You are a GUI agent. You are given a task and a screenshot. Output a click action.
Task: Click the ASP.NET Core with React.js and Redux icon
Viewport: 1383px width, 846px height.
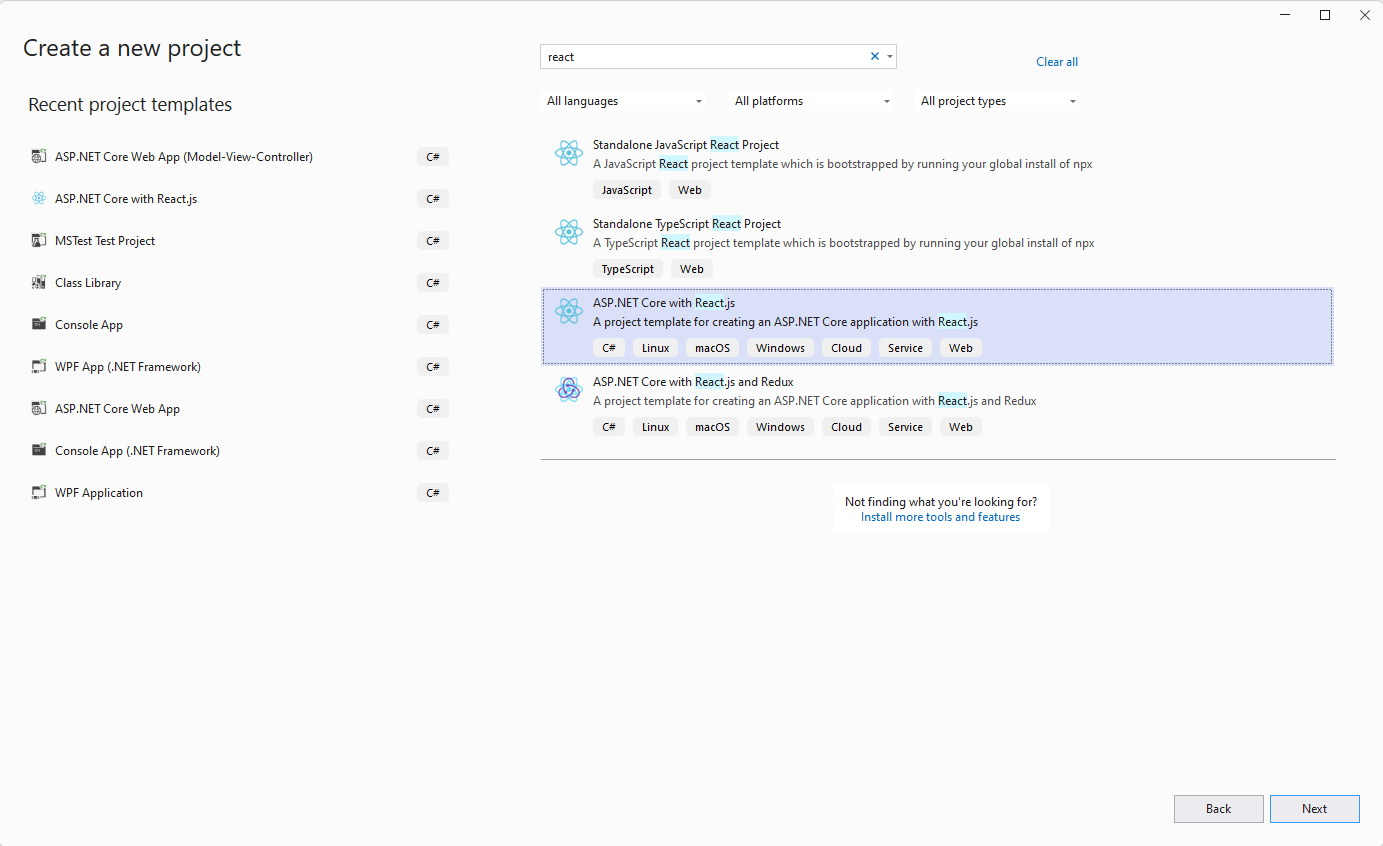[569, 390]
